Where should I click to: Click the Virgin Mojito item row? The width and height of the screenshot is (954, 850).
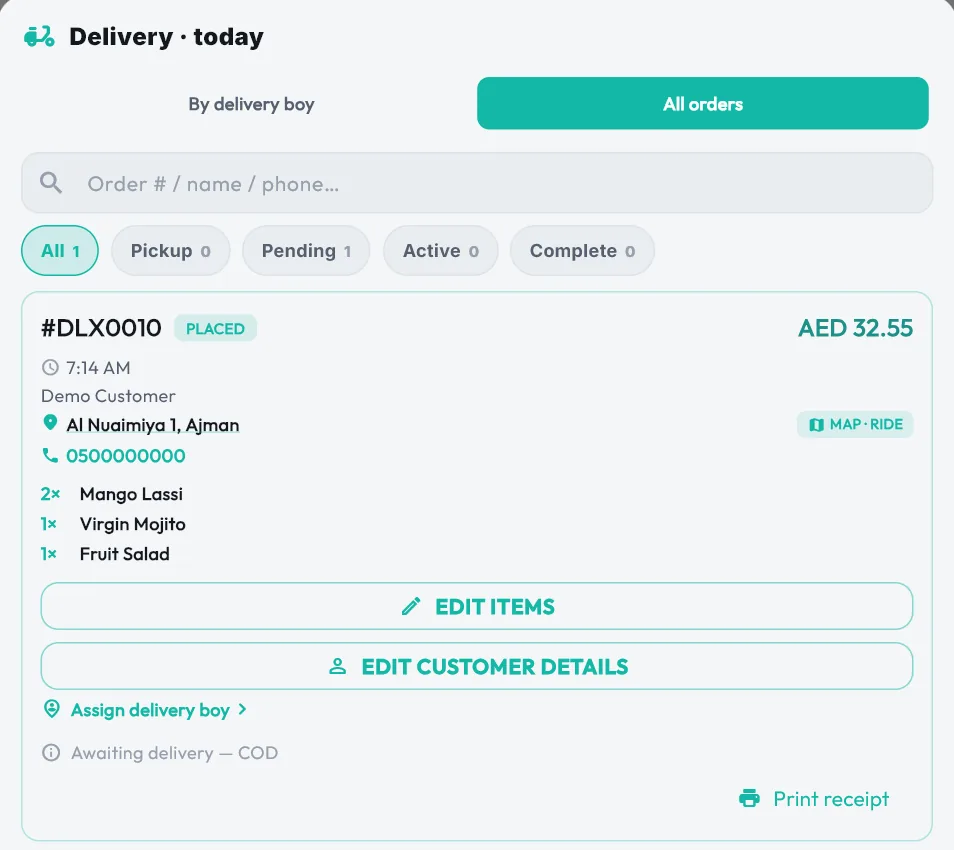pyautogui.click(x=133, y=524)
